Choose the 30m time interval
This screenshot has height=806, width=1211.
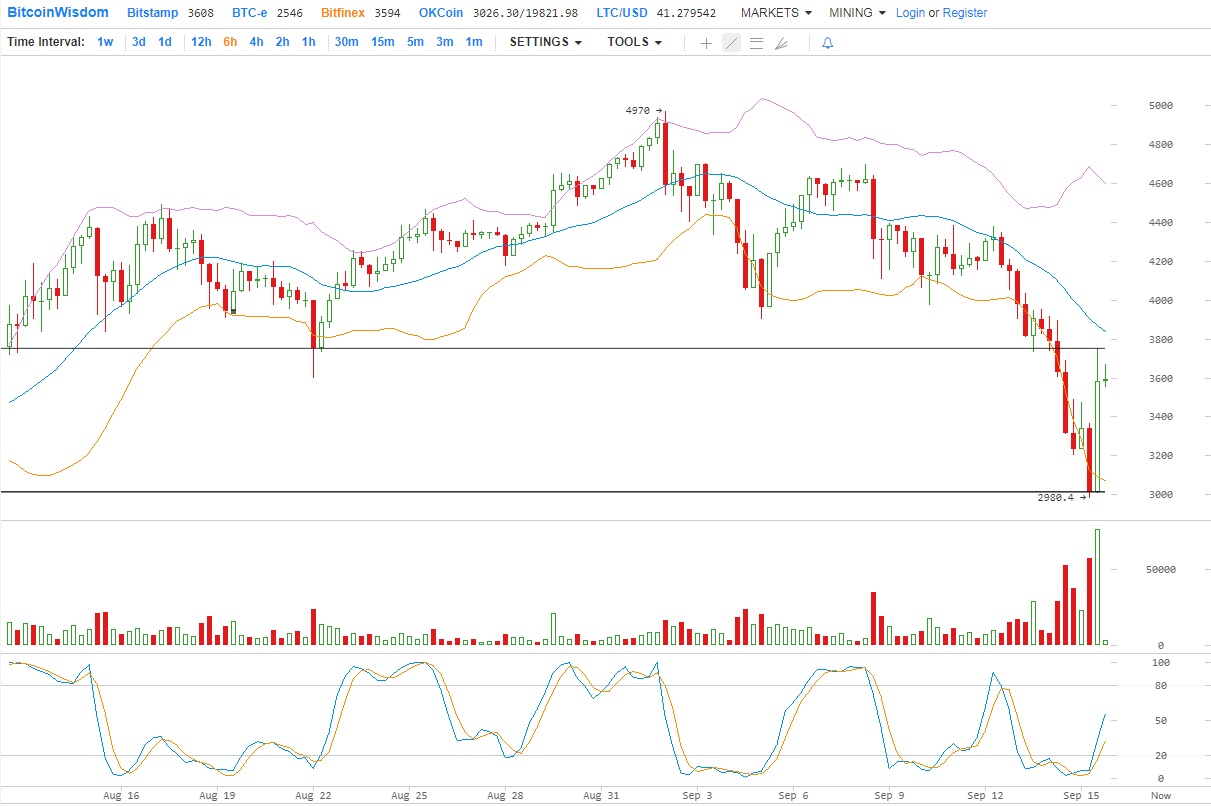pyautogui.click(x=346, y=42)
